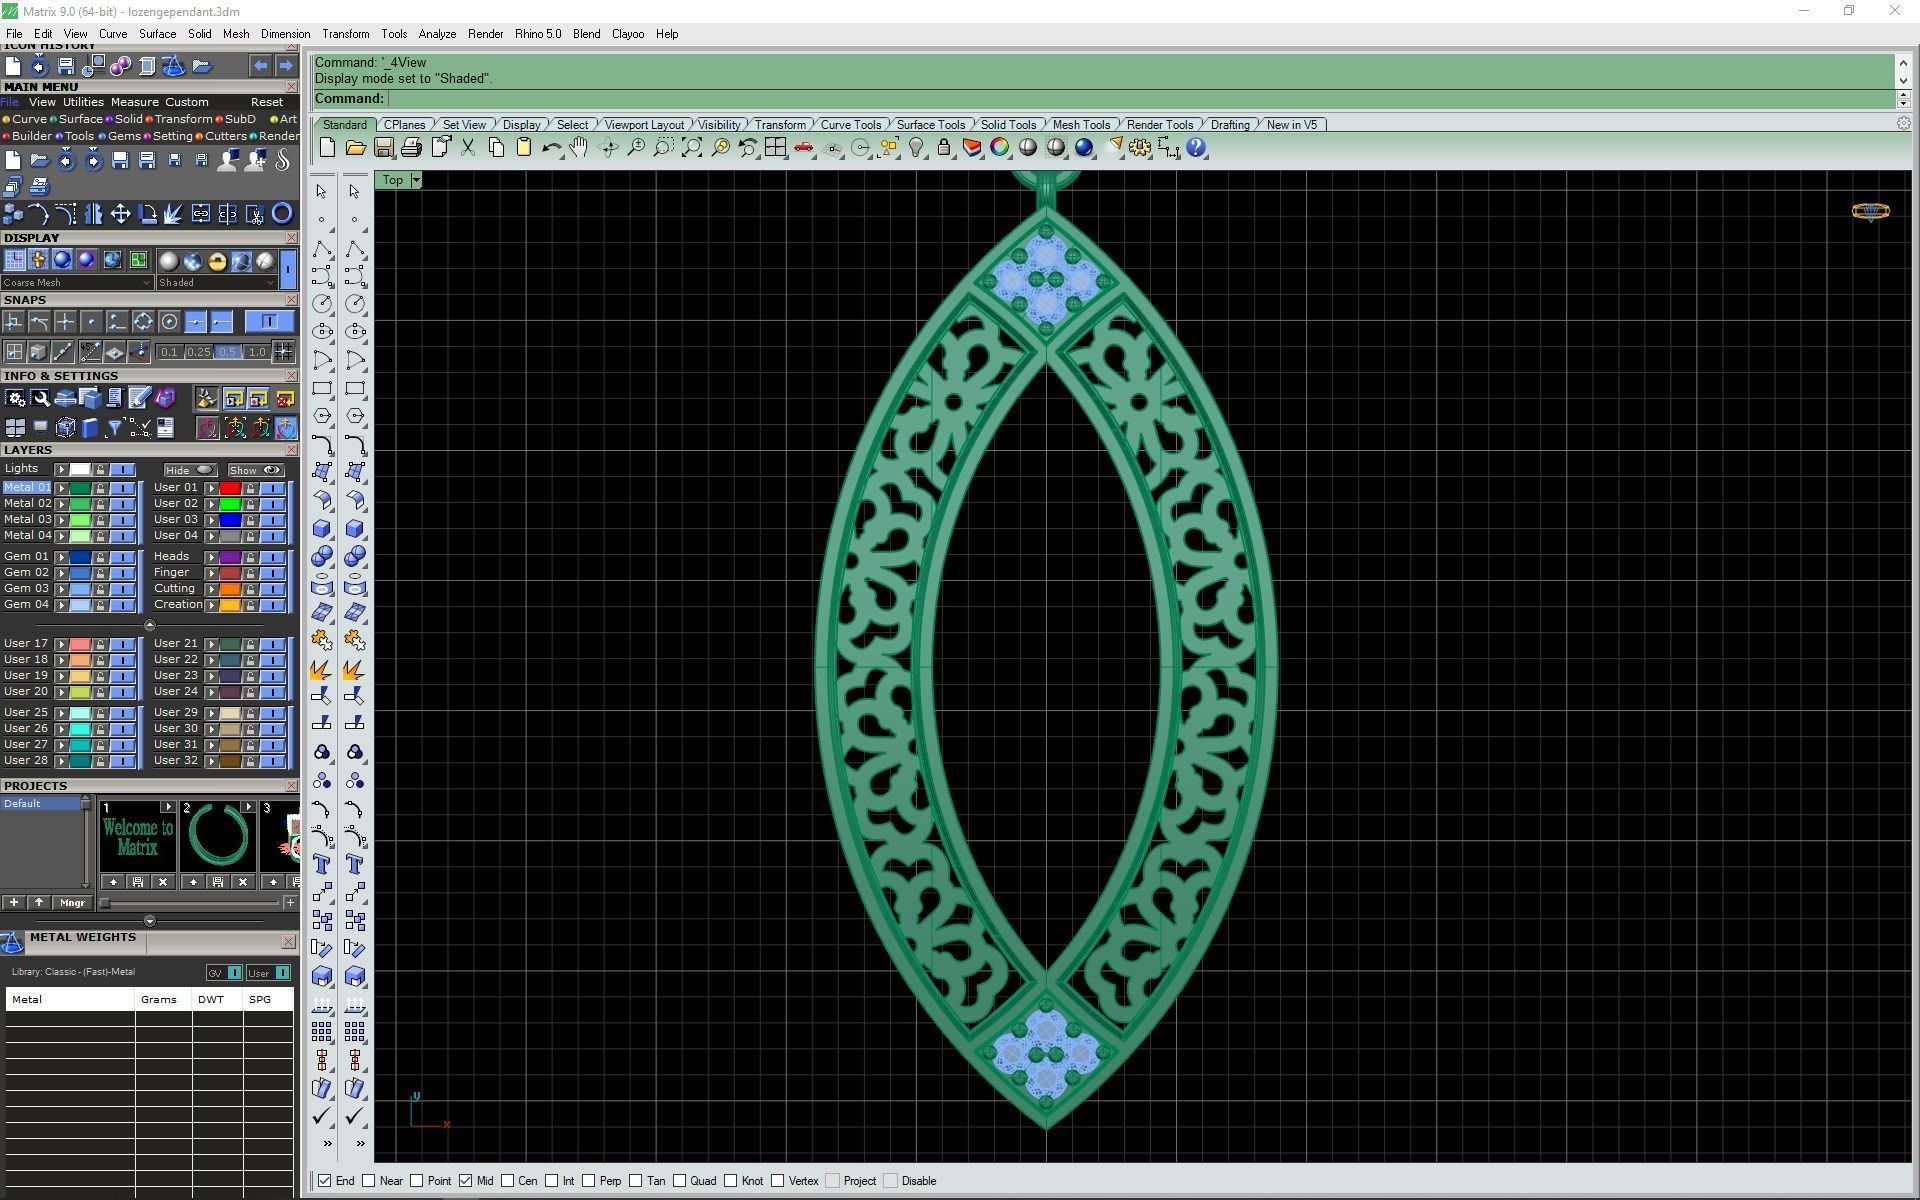Open the Clayoo menu
Viewport: 1920px width, 1200px height.
pyautogui.click(x=628, y=34)
